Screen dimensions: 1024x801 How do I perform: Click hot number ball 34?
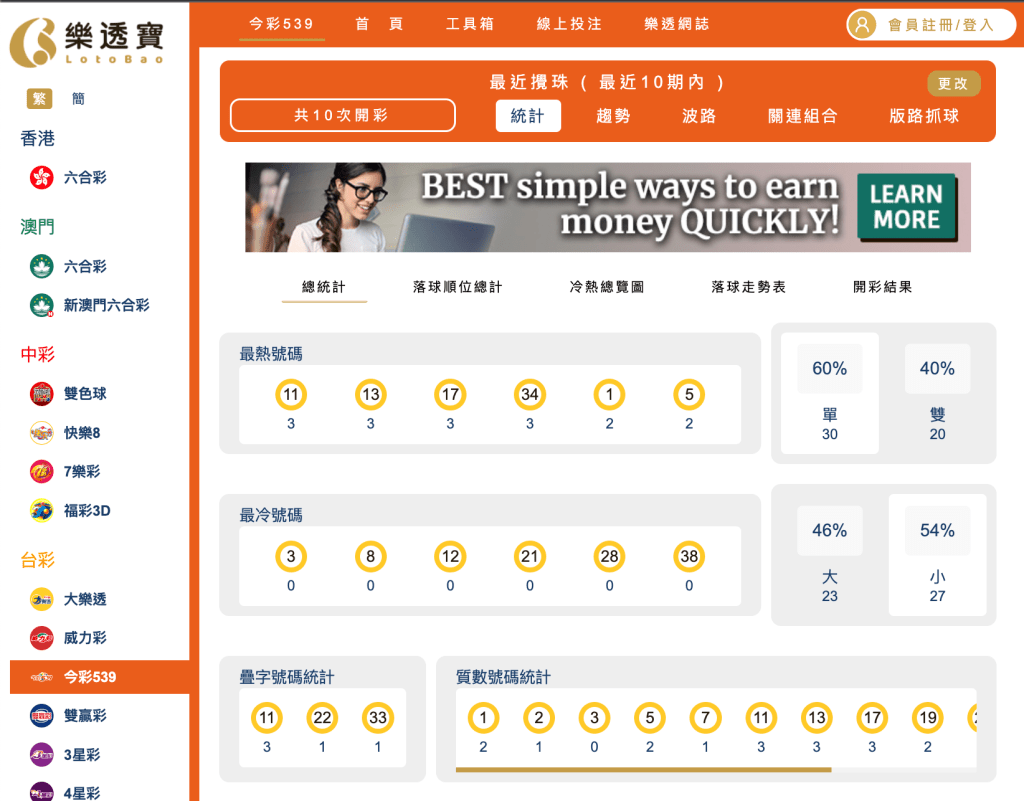coord(530,395)
